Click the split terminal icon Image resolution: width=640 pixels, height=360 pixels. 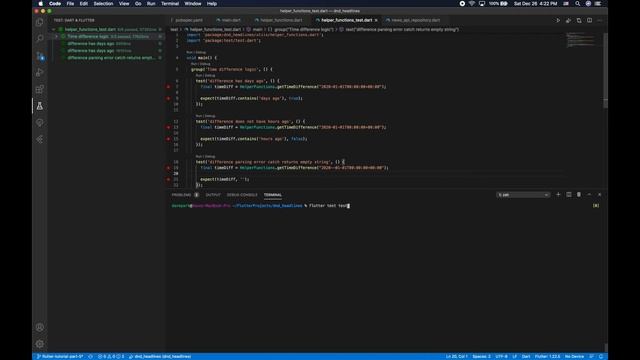pos(569,195)
